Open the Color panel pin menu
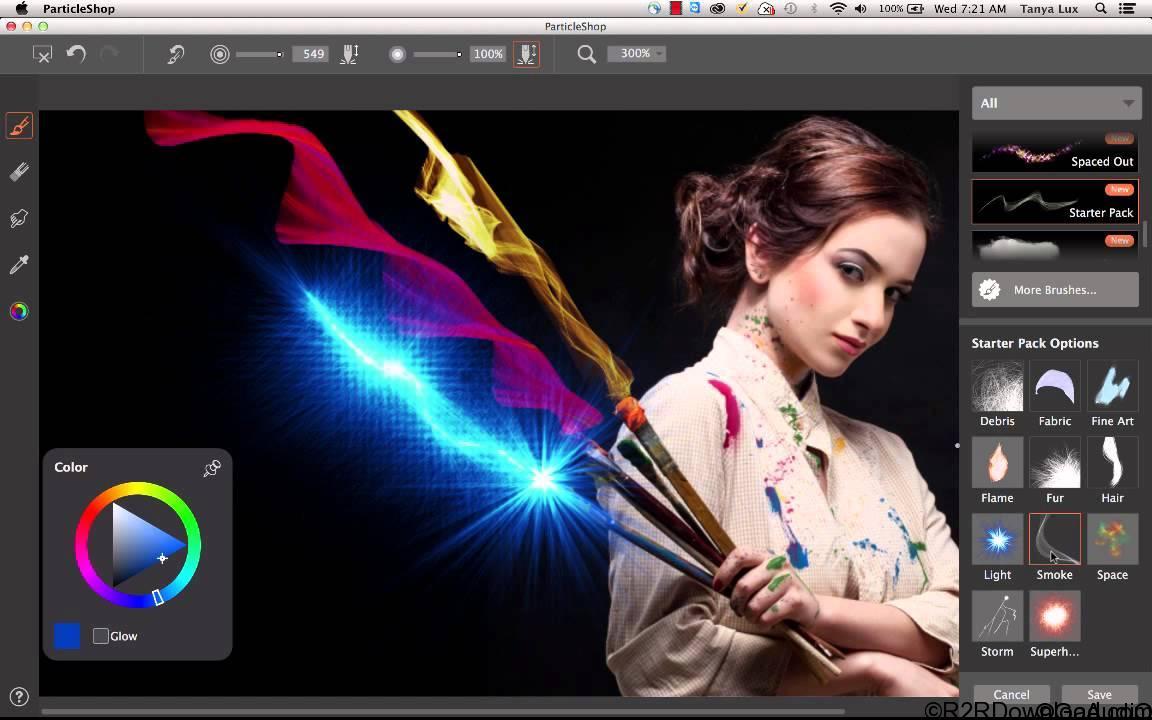 [212, 467]
